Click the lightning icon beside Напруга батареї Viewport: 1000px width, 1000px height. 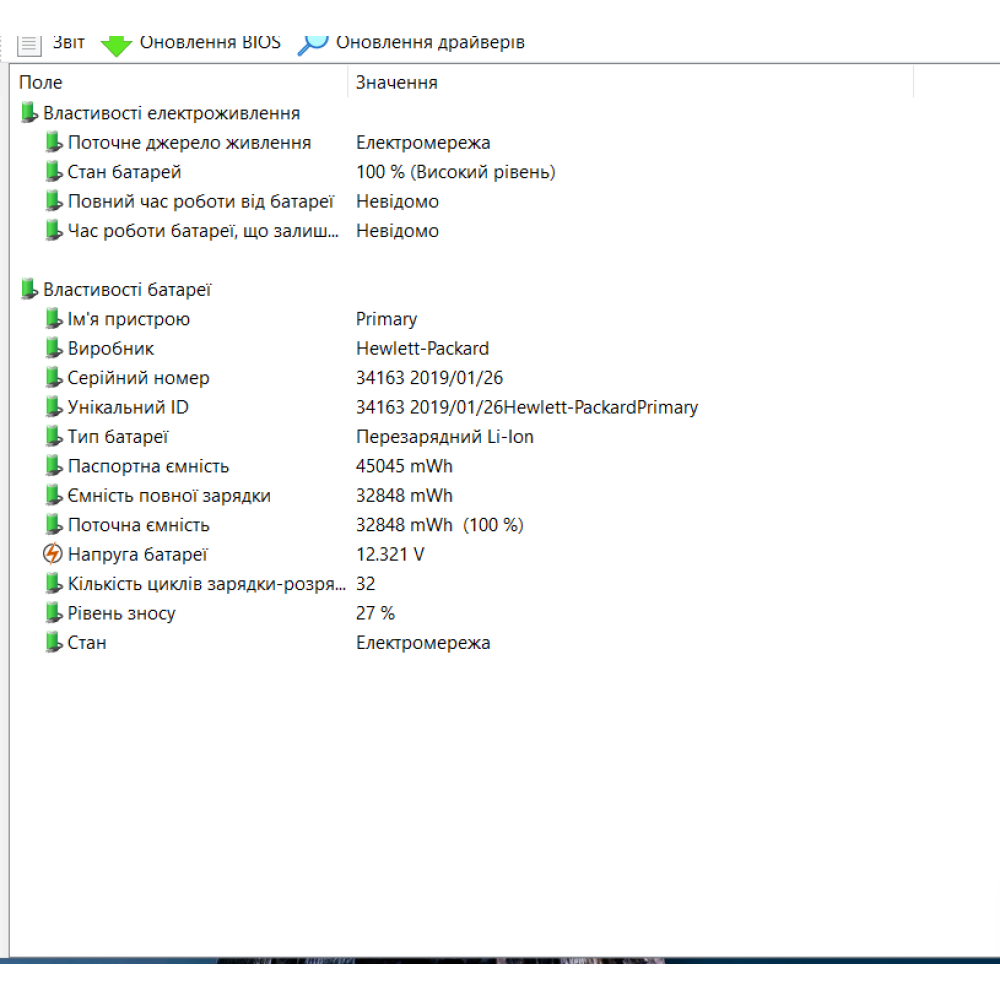[53, 554]
